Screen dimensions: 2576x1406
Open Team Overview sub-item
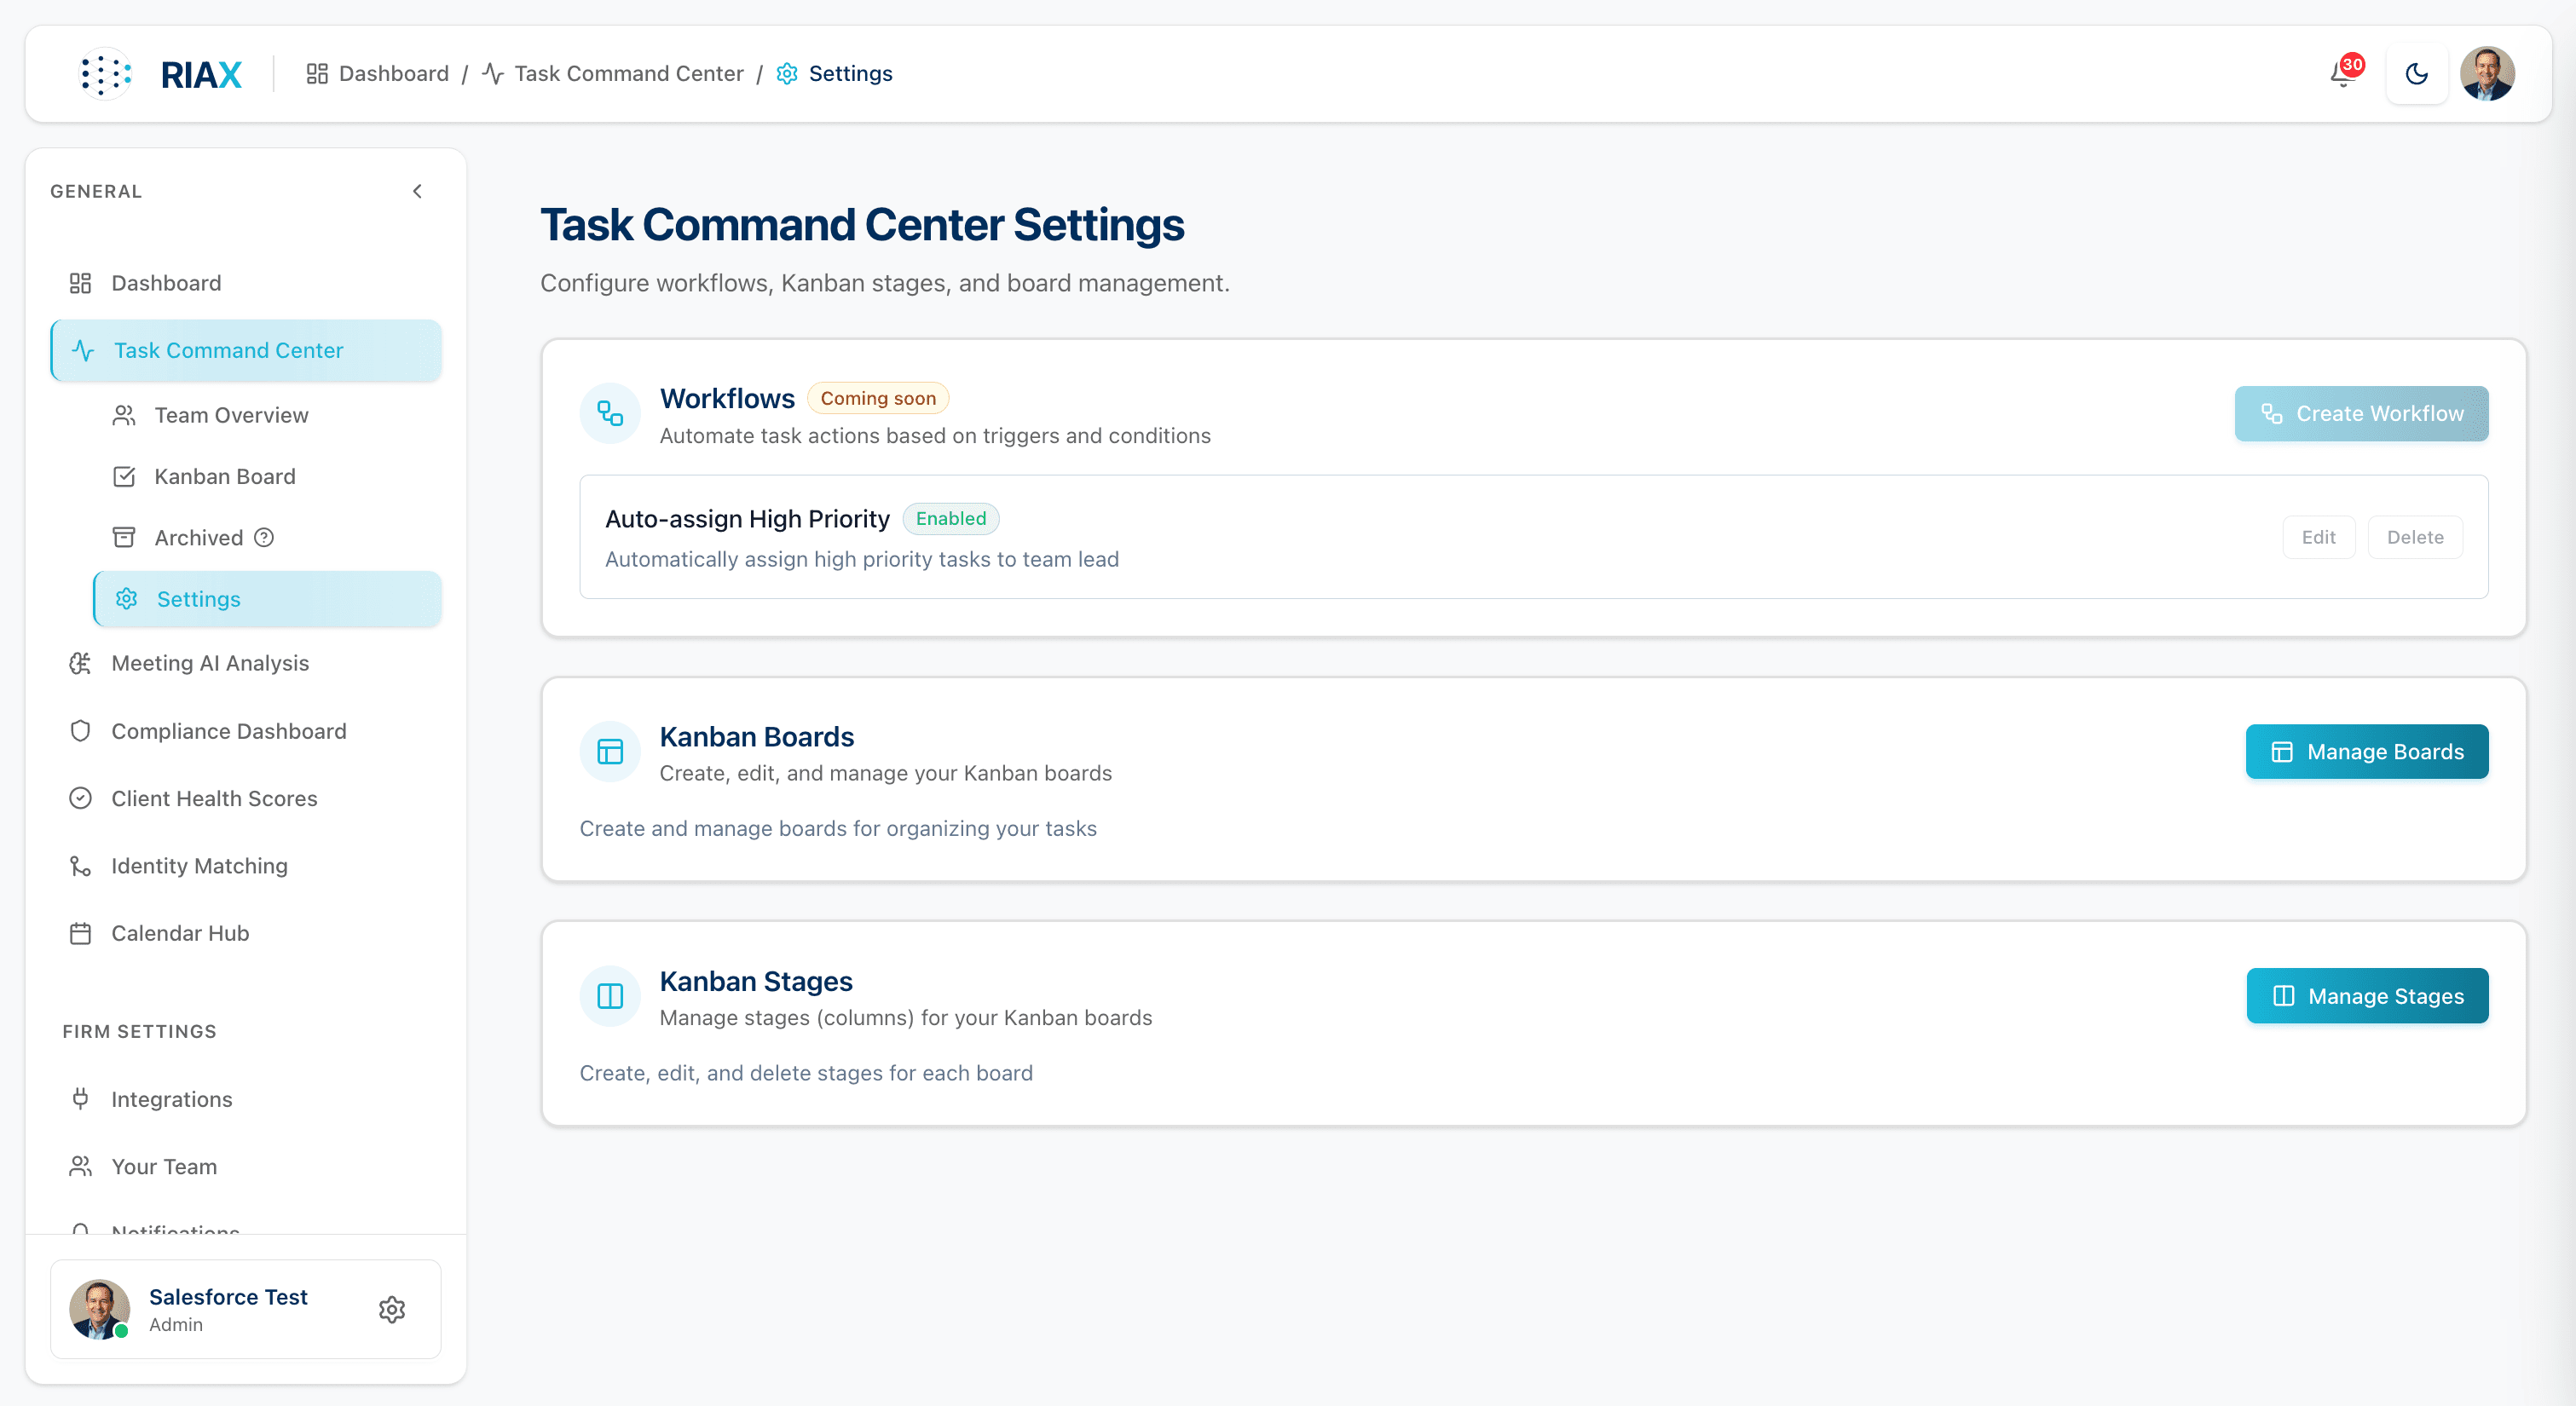[268, 415]
